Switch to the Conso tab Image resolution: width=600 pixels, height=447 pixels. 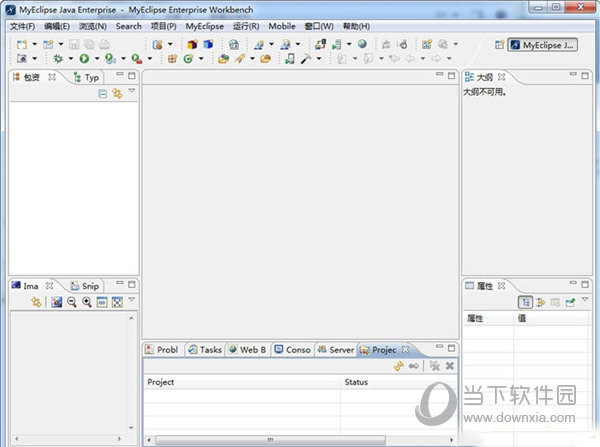tap(293, 349)
